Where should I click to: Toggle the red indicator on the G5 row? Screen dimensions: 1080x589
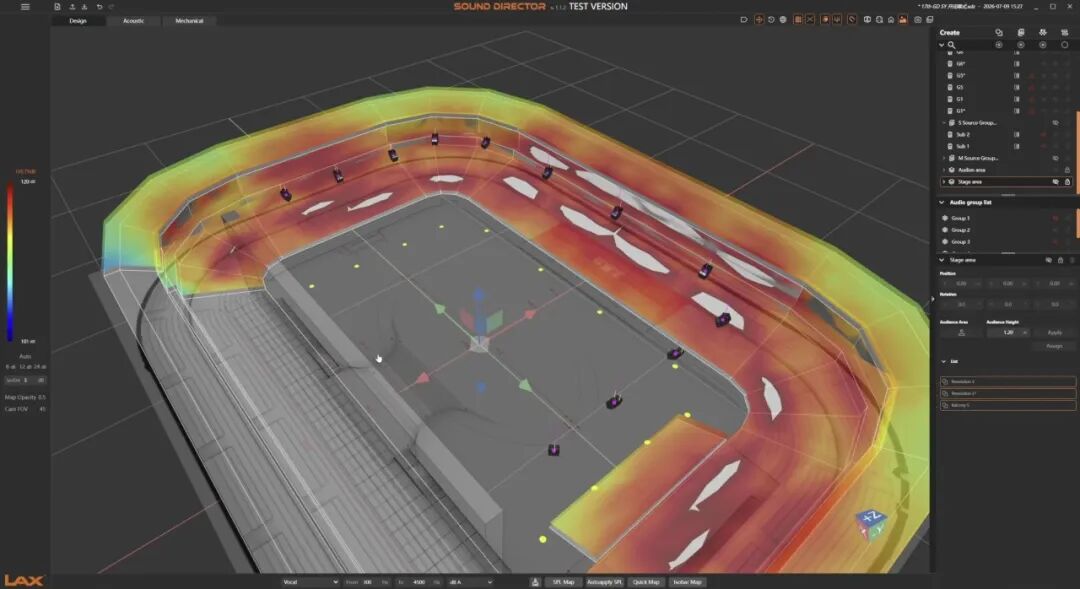point(1032,87)
